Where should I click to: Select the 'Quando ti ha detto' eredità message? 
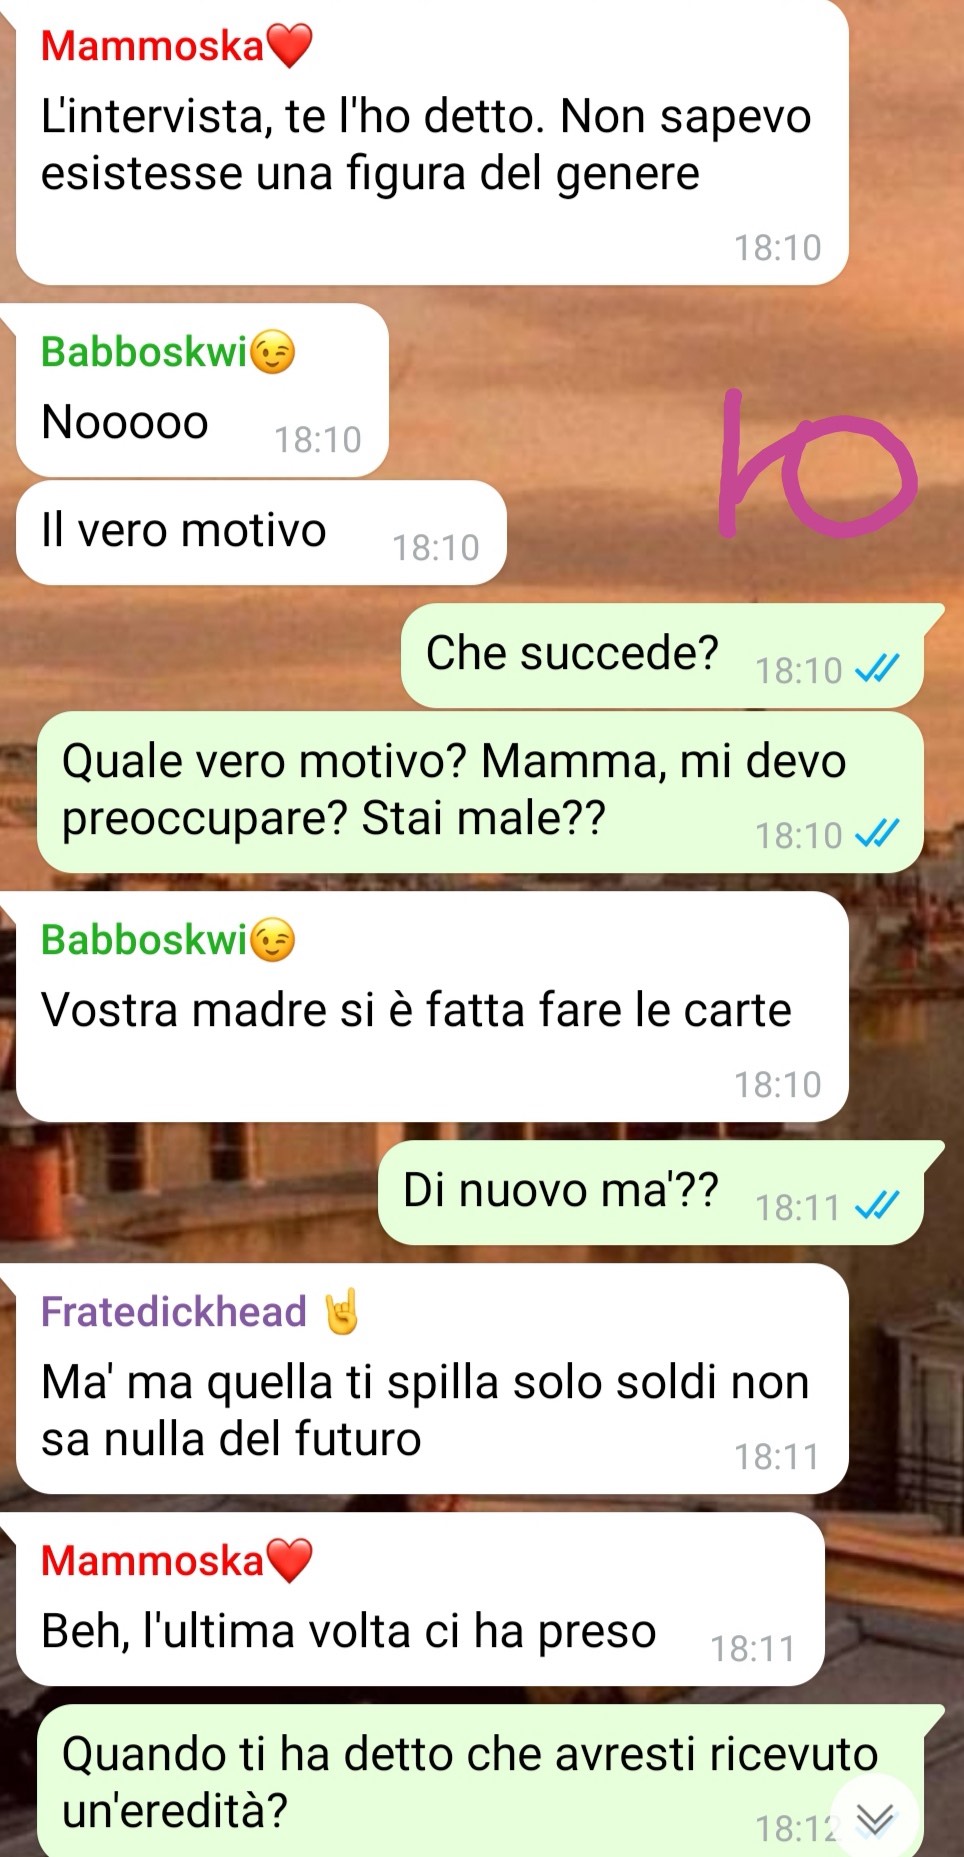click(480, 1781)
